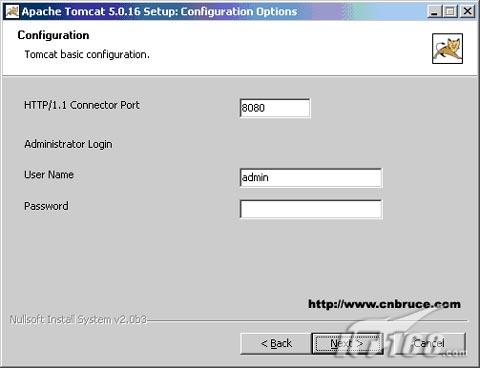This screenshot has height=368, width=480.
Task: Cancel the Tomcat setup
Action: tap(429, 343)
